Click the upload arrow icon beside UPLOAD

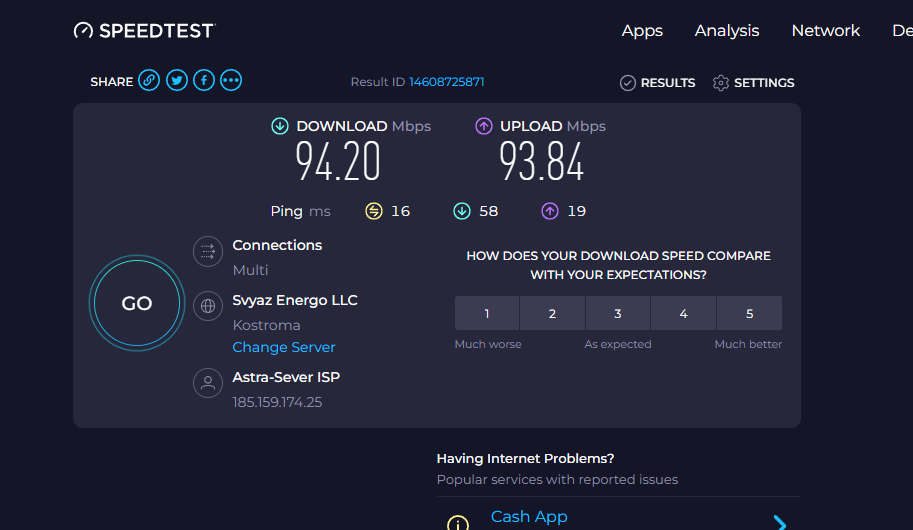[484, 126]
